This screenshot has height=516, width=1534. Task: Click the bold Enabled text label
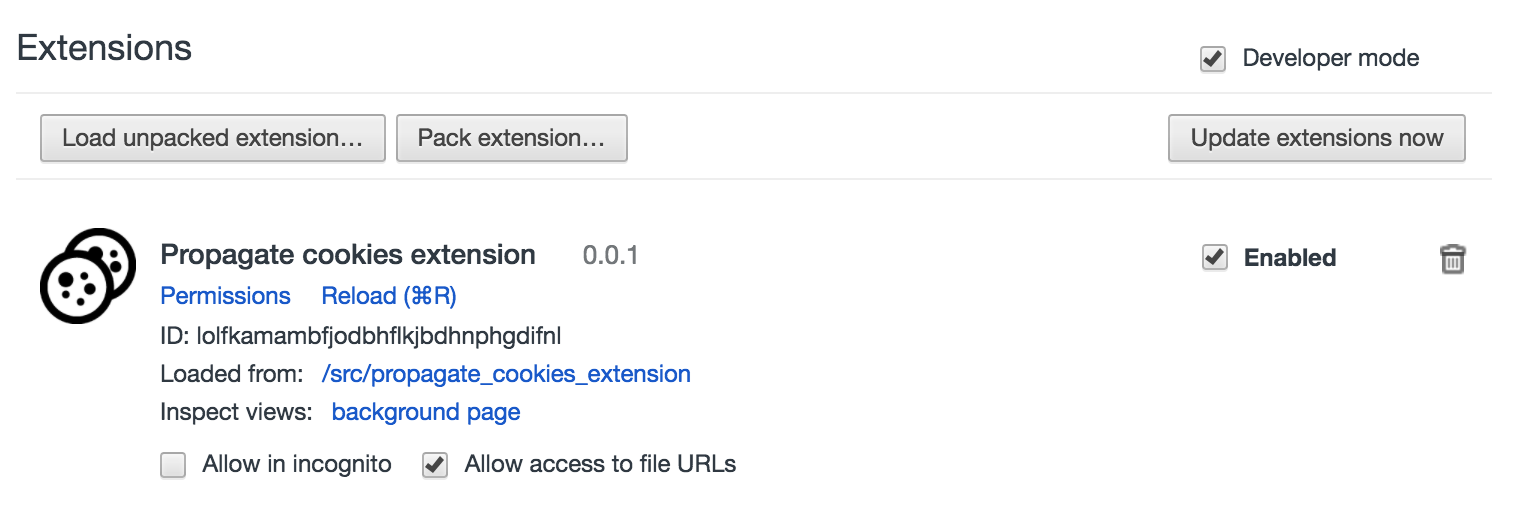1290,258
